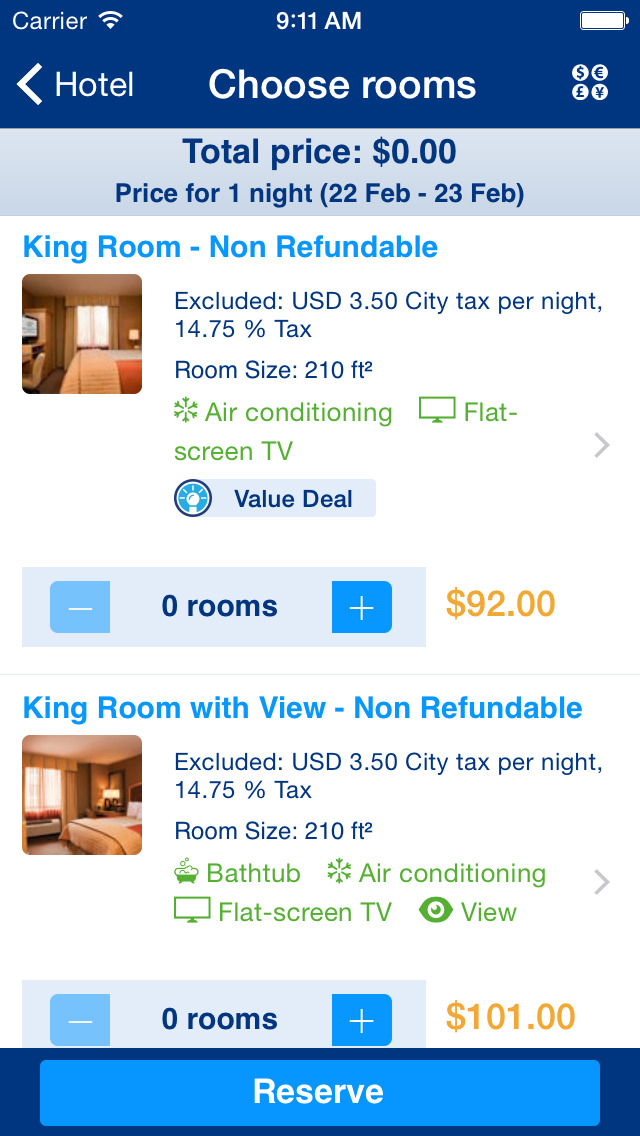
Task: Open the King Room photo thumbnail
Action: pyautogui.click(x=81, y=333)
